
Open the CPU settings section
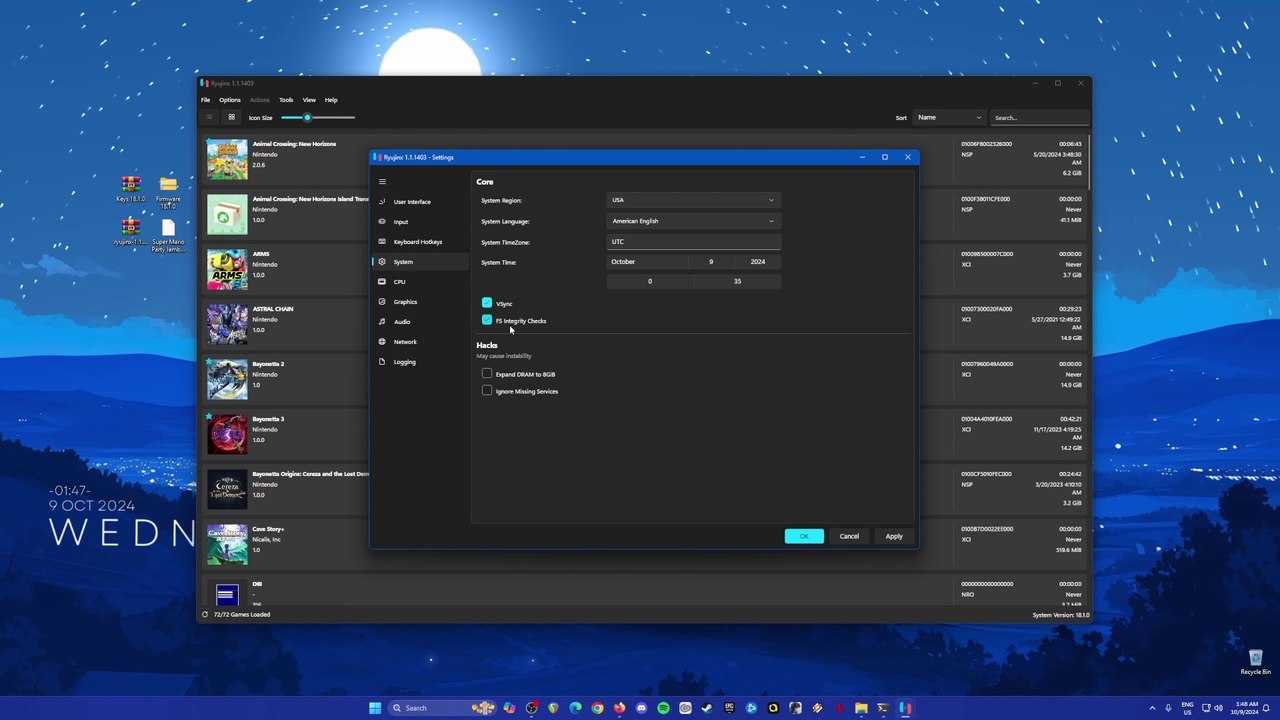point(418,282)
